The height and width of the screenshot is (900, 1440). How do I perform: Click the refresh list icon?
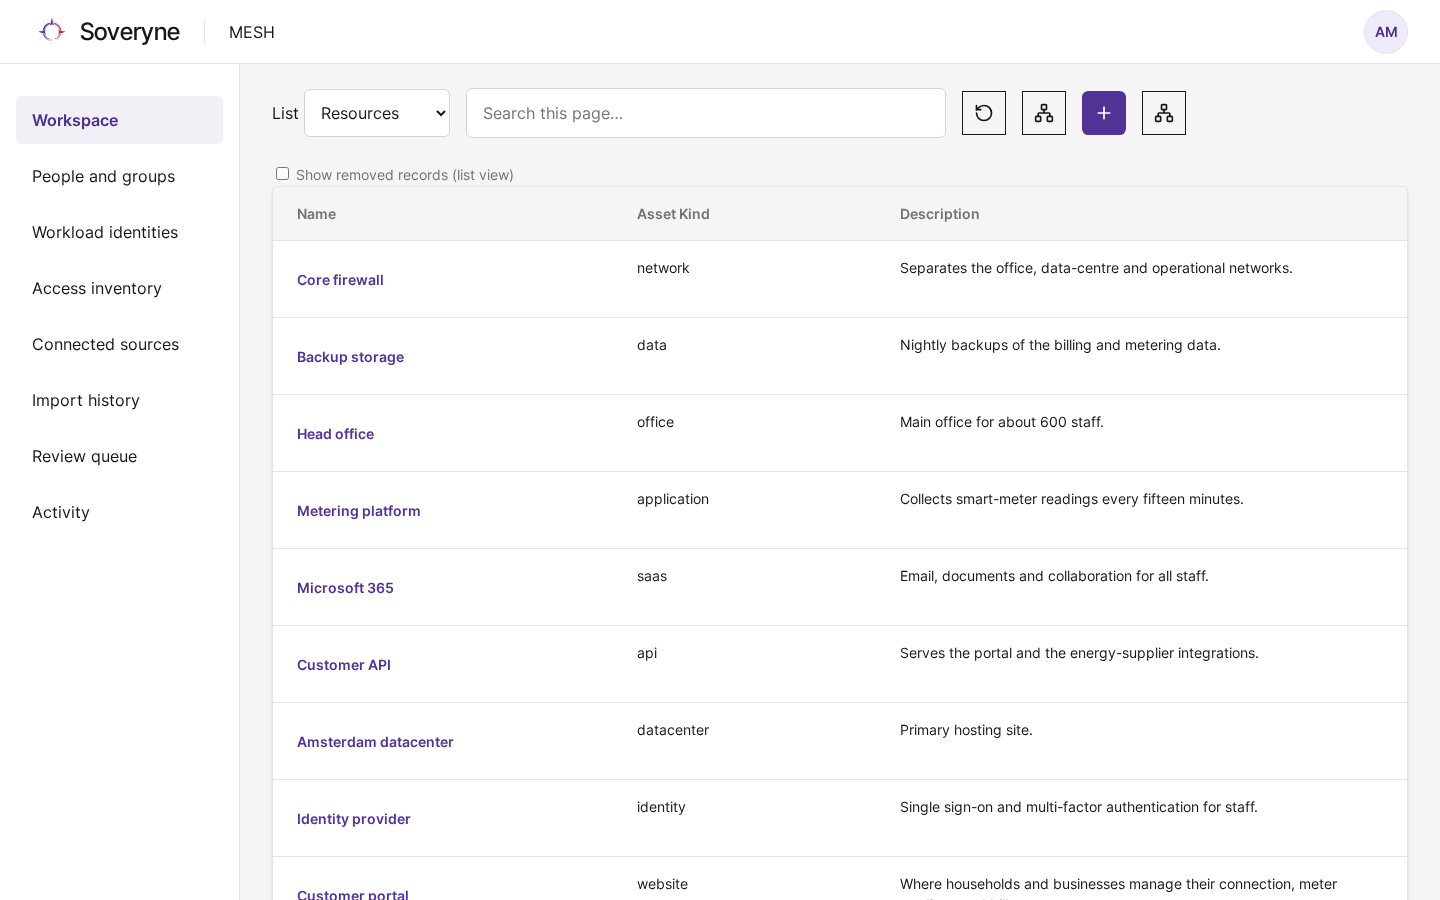984,113
